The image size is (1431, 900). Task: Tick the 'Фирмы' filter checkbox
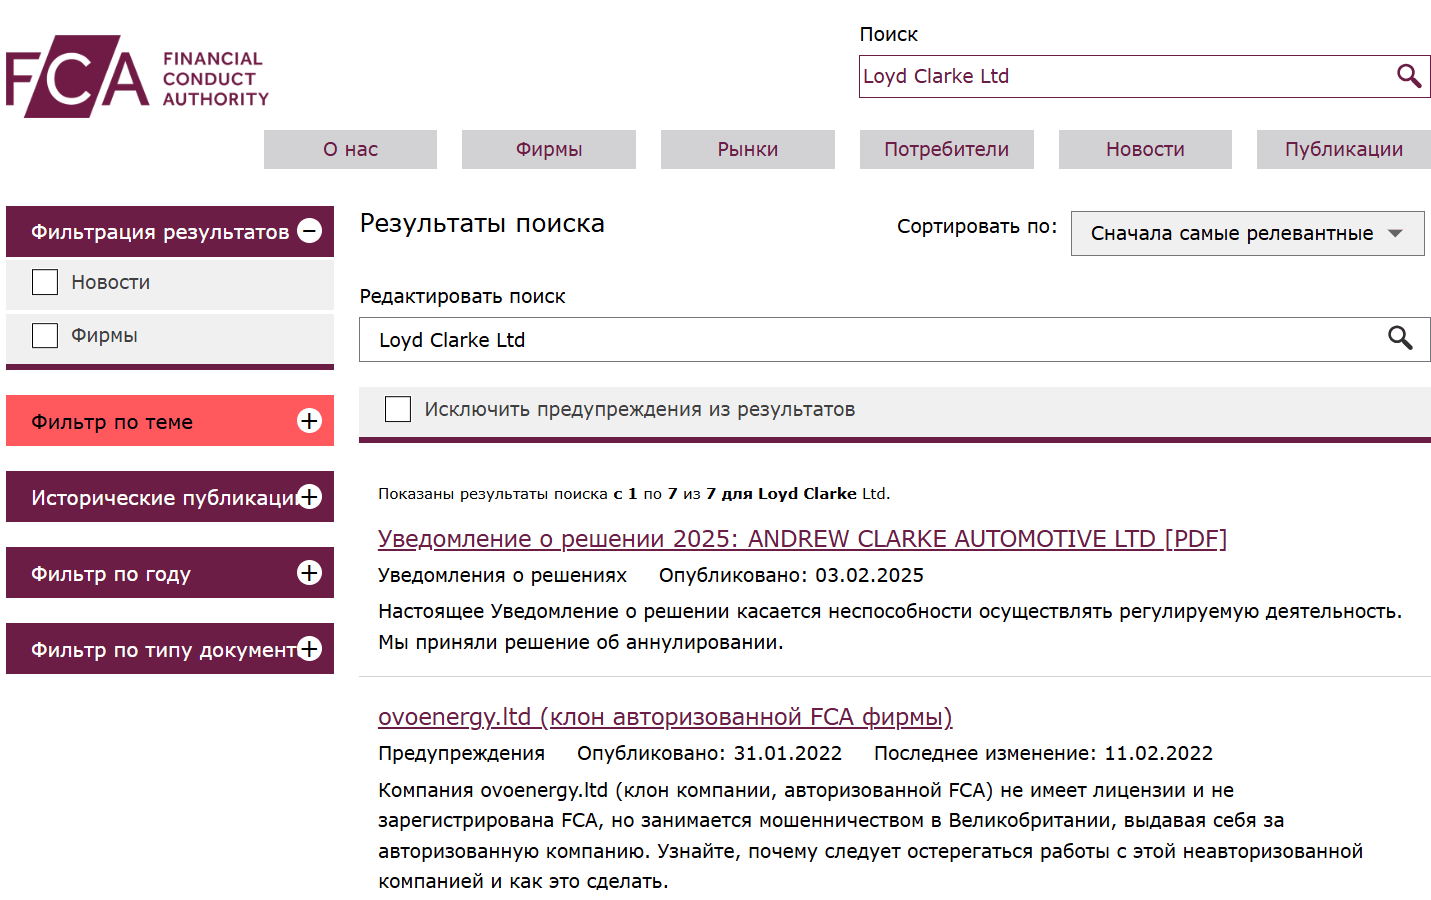point(45,336)
